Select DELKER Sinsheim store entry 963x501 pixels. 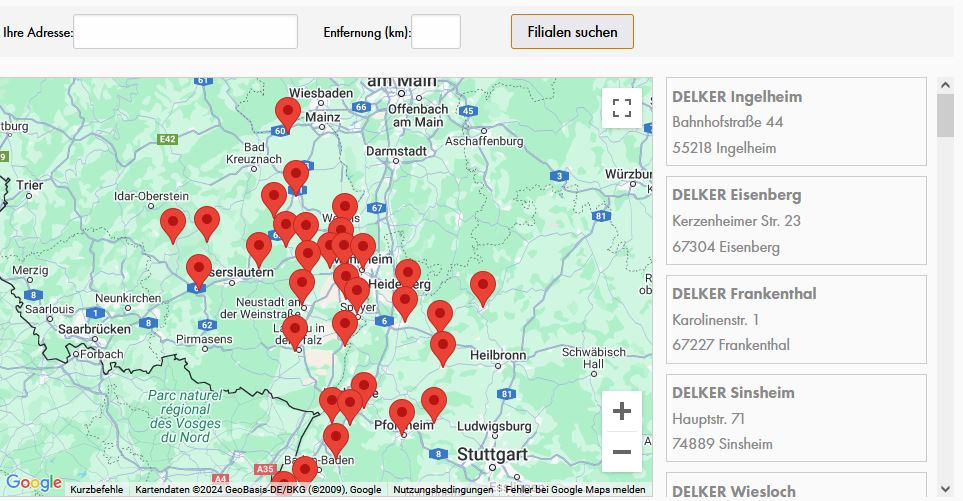[797, 418]
